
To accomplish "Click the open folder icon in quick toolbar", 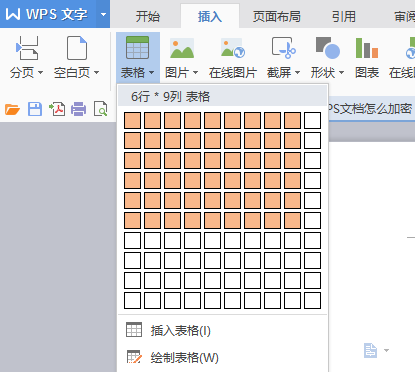I will click(12, 109).
